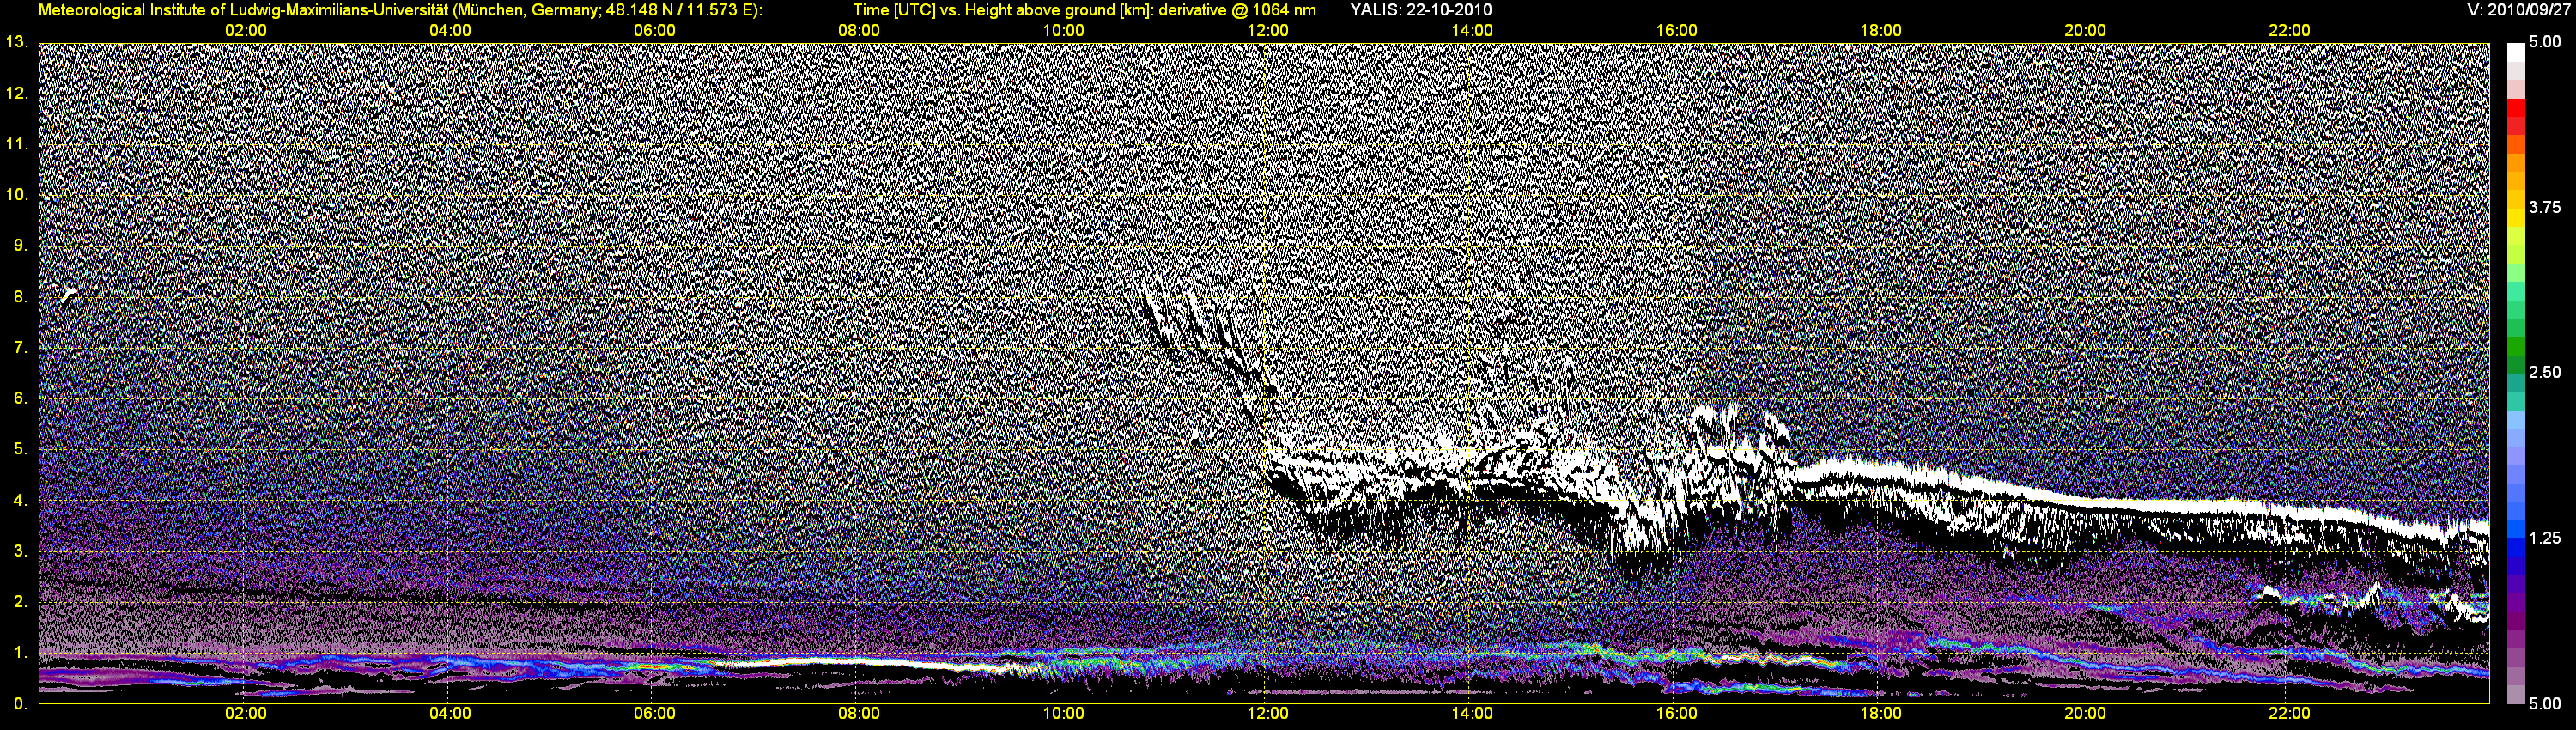Click the 06:00 label on the lower time axis
The width and height of the screenshot is (2576, 730).
click(654, 714)
